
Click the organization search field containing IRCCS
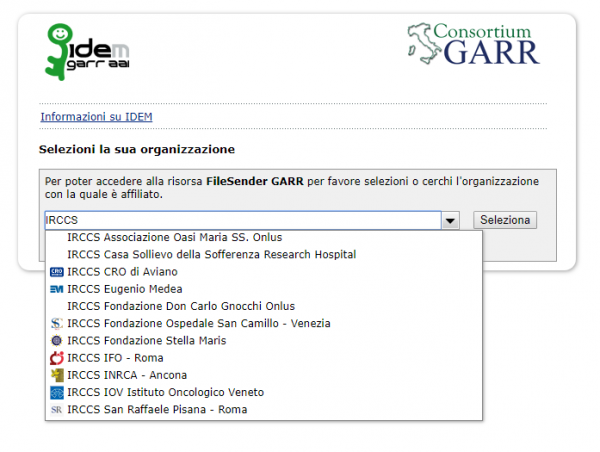(x=243, y=220)
